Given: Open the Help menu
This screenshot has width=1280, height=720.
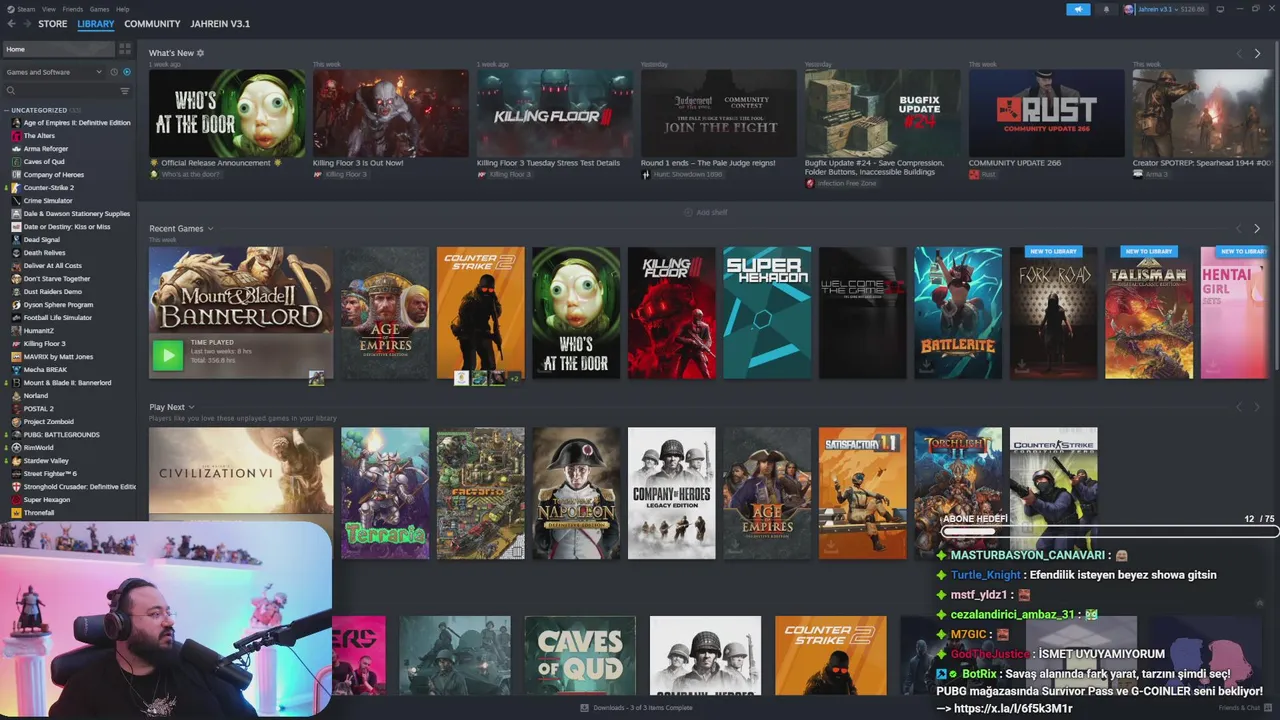Looking at the screenshot, I should pyautogui.click(x=122, y=9).
